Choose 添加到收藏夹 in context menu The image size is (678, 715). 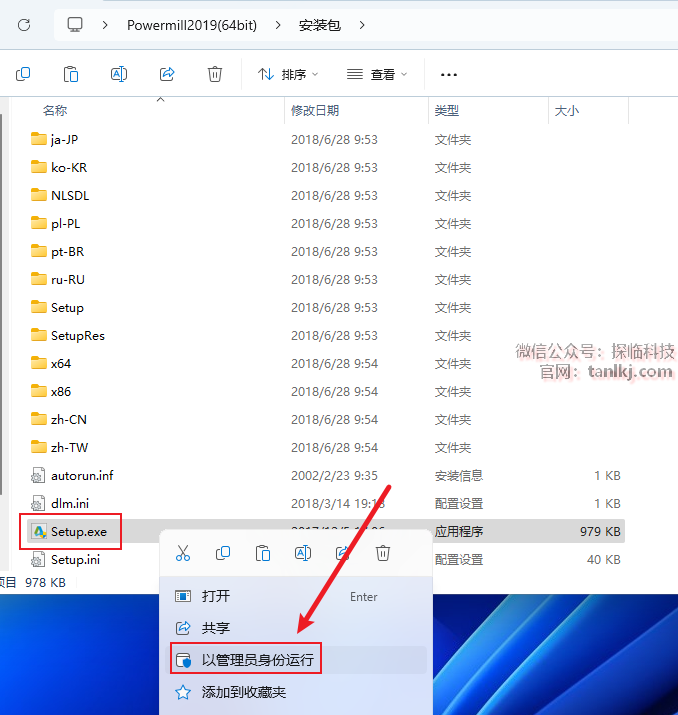point(296,692)
